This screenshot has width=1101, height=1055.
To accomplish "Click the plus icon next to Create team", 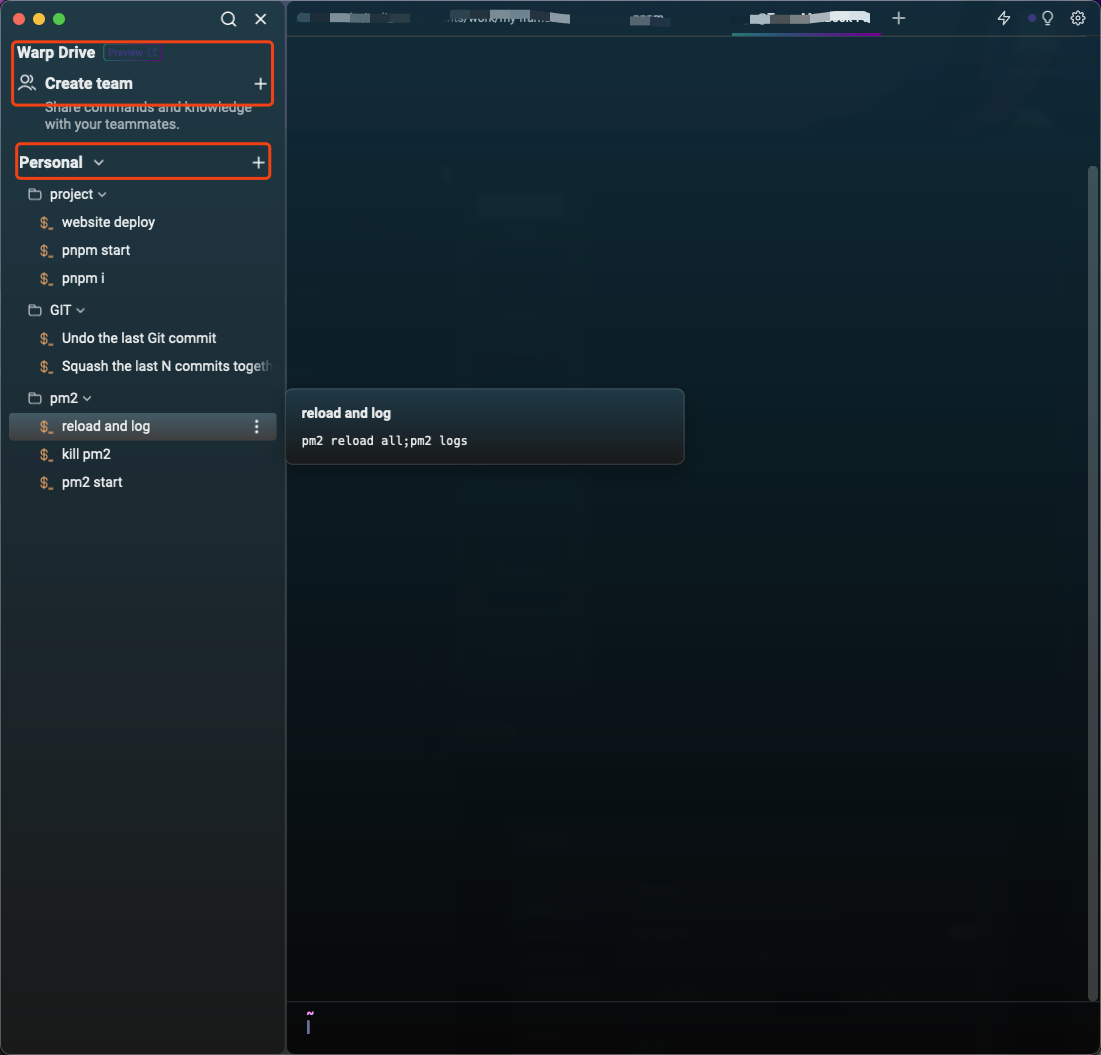I will 260,84.
